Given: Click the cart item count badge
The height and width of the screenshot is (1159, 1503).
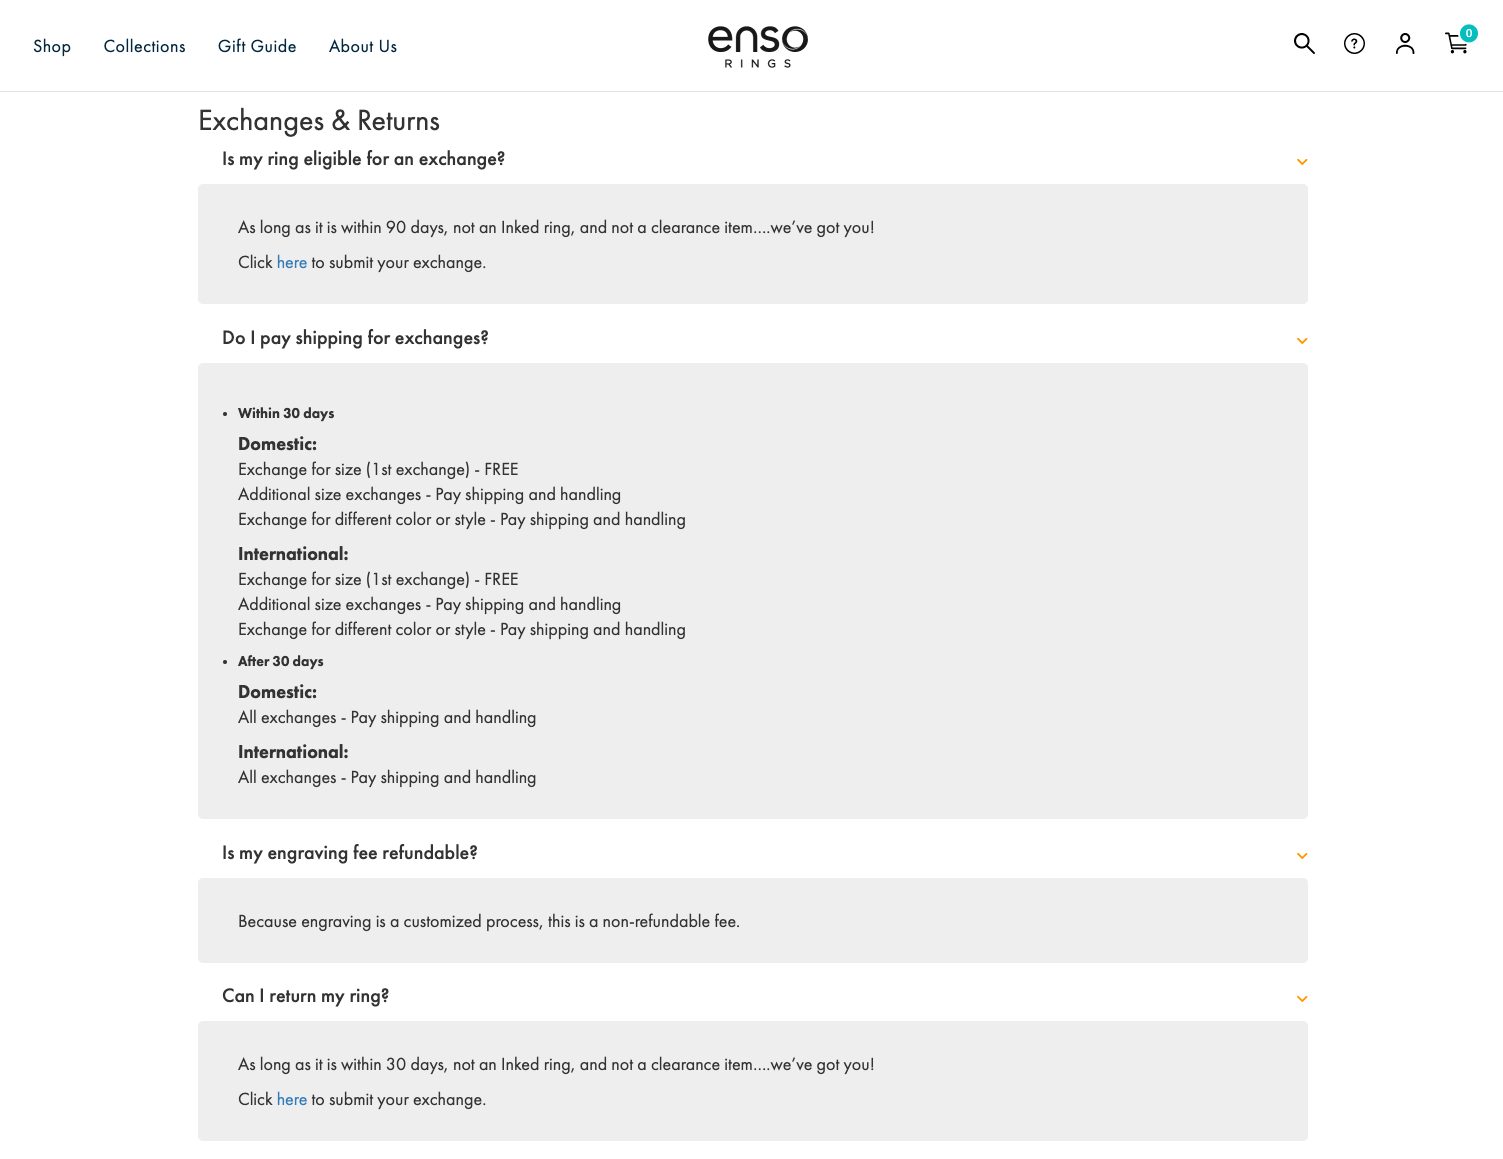Looking at the screenshot, I should pyautogui.click(x=1468, y=33).
